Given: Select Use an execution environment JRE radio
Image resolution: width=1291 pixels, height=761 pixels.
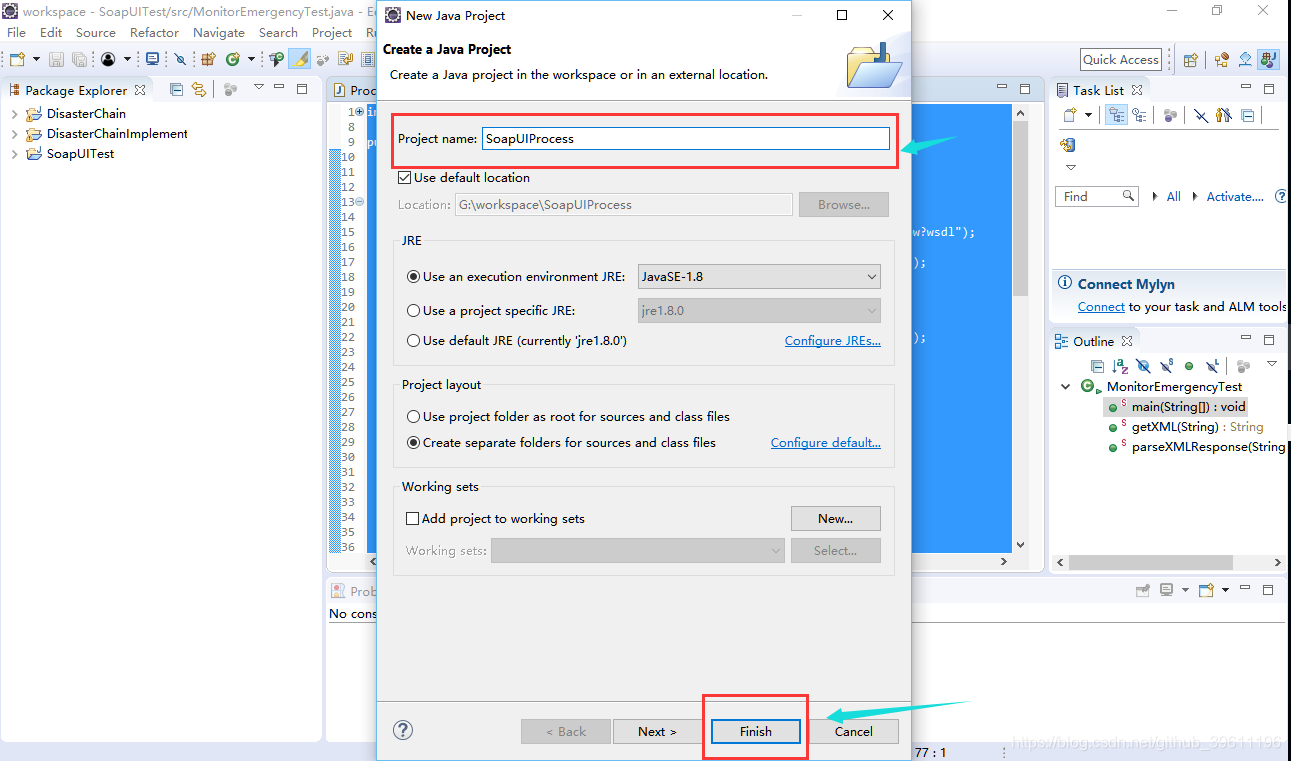Looking at the screenshot, I should point(413,277).
